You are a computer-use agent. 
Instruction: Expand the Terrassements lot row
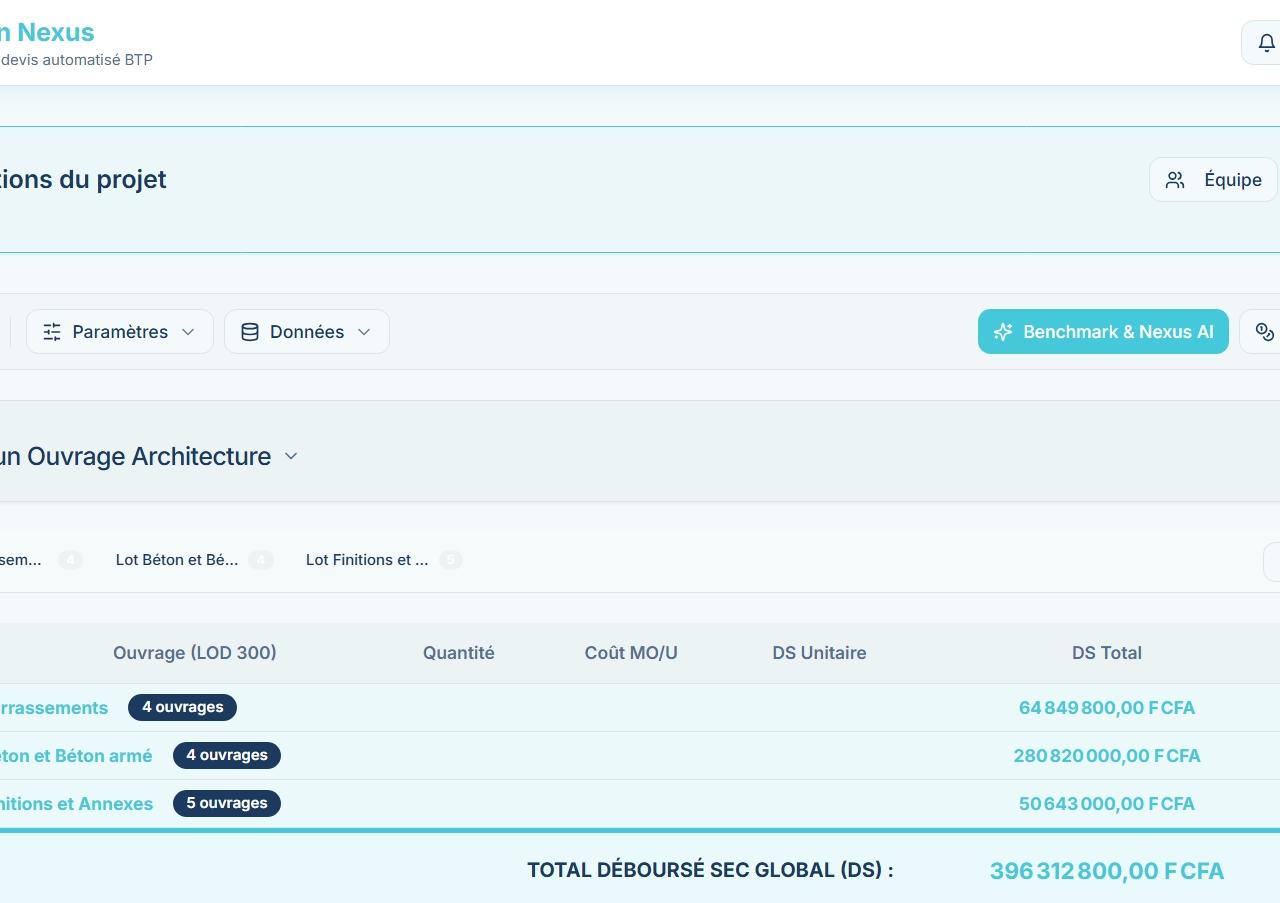(640, 708)
